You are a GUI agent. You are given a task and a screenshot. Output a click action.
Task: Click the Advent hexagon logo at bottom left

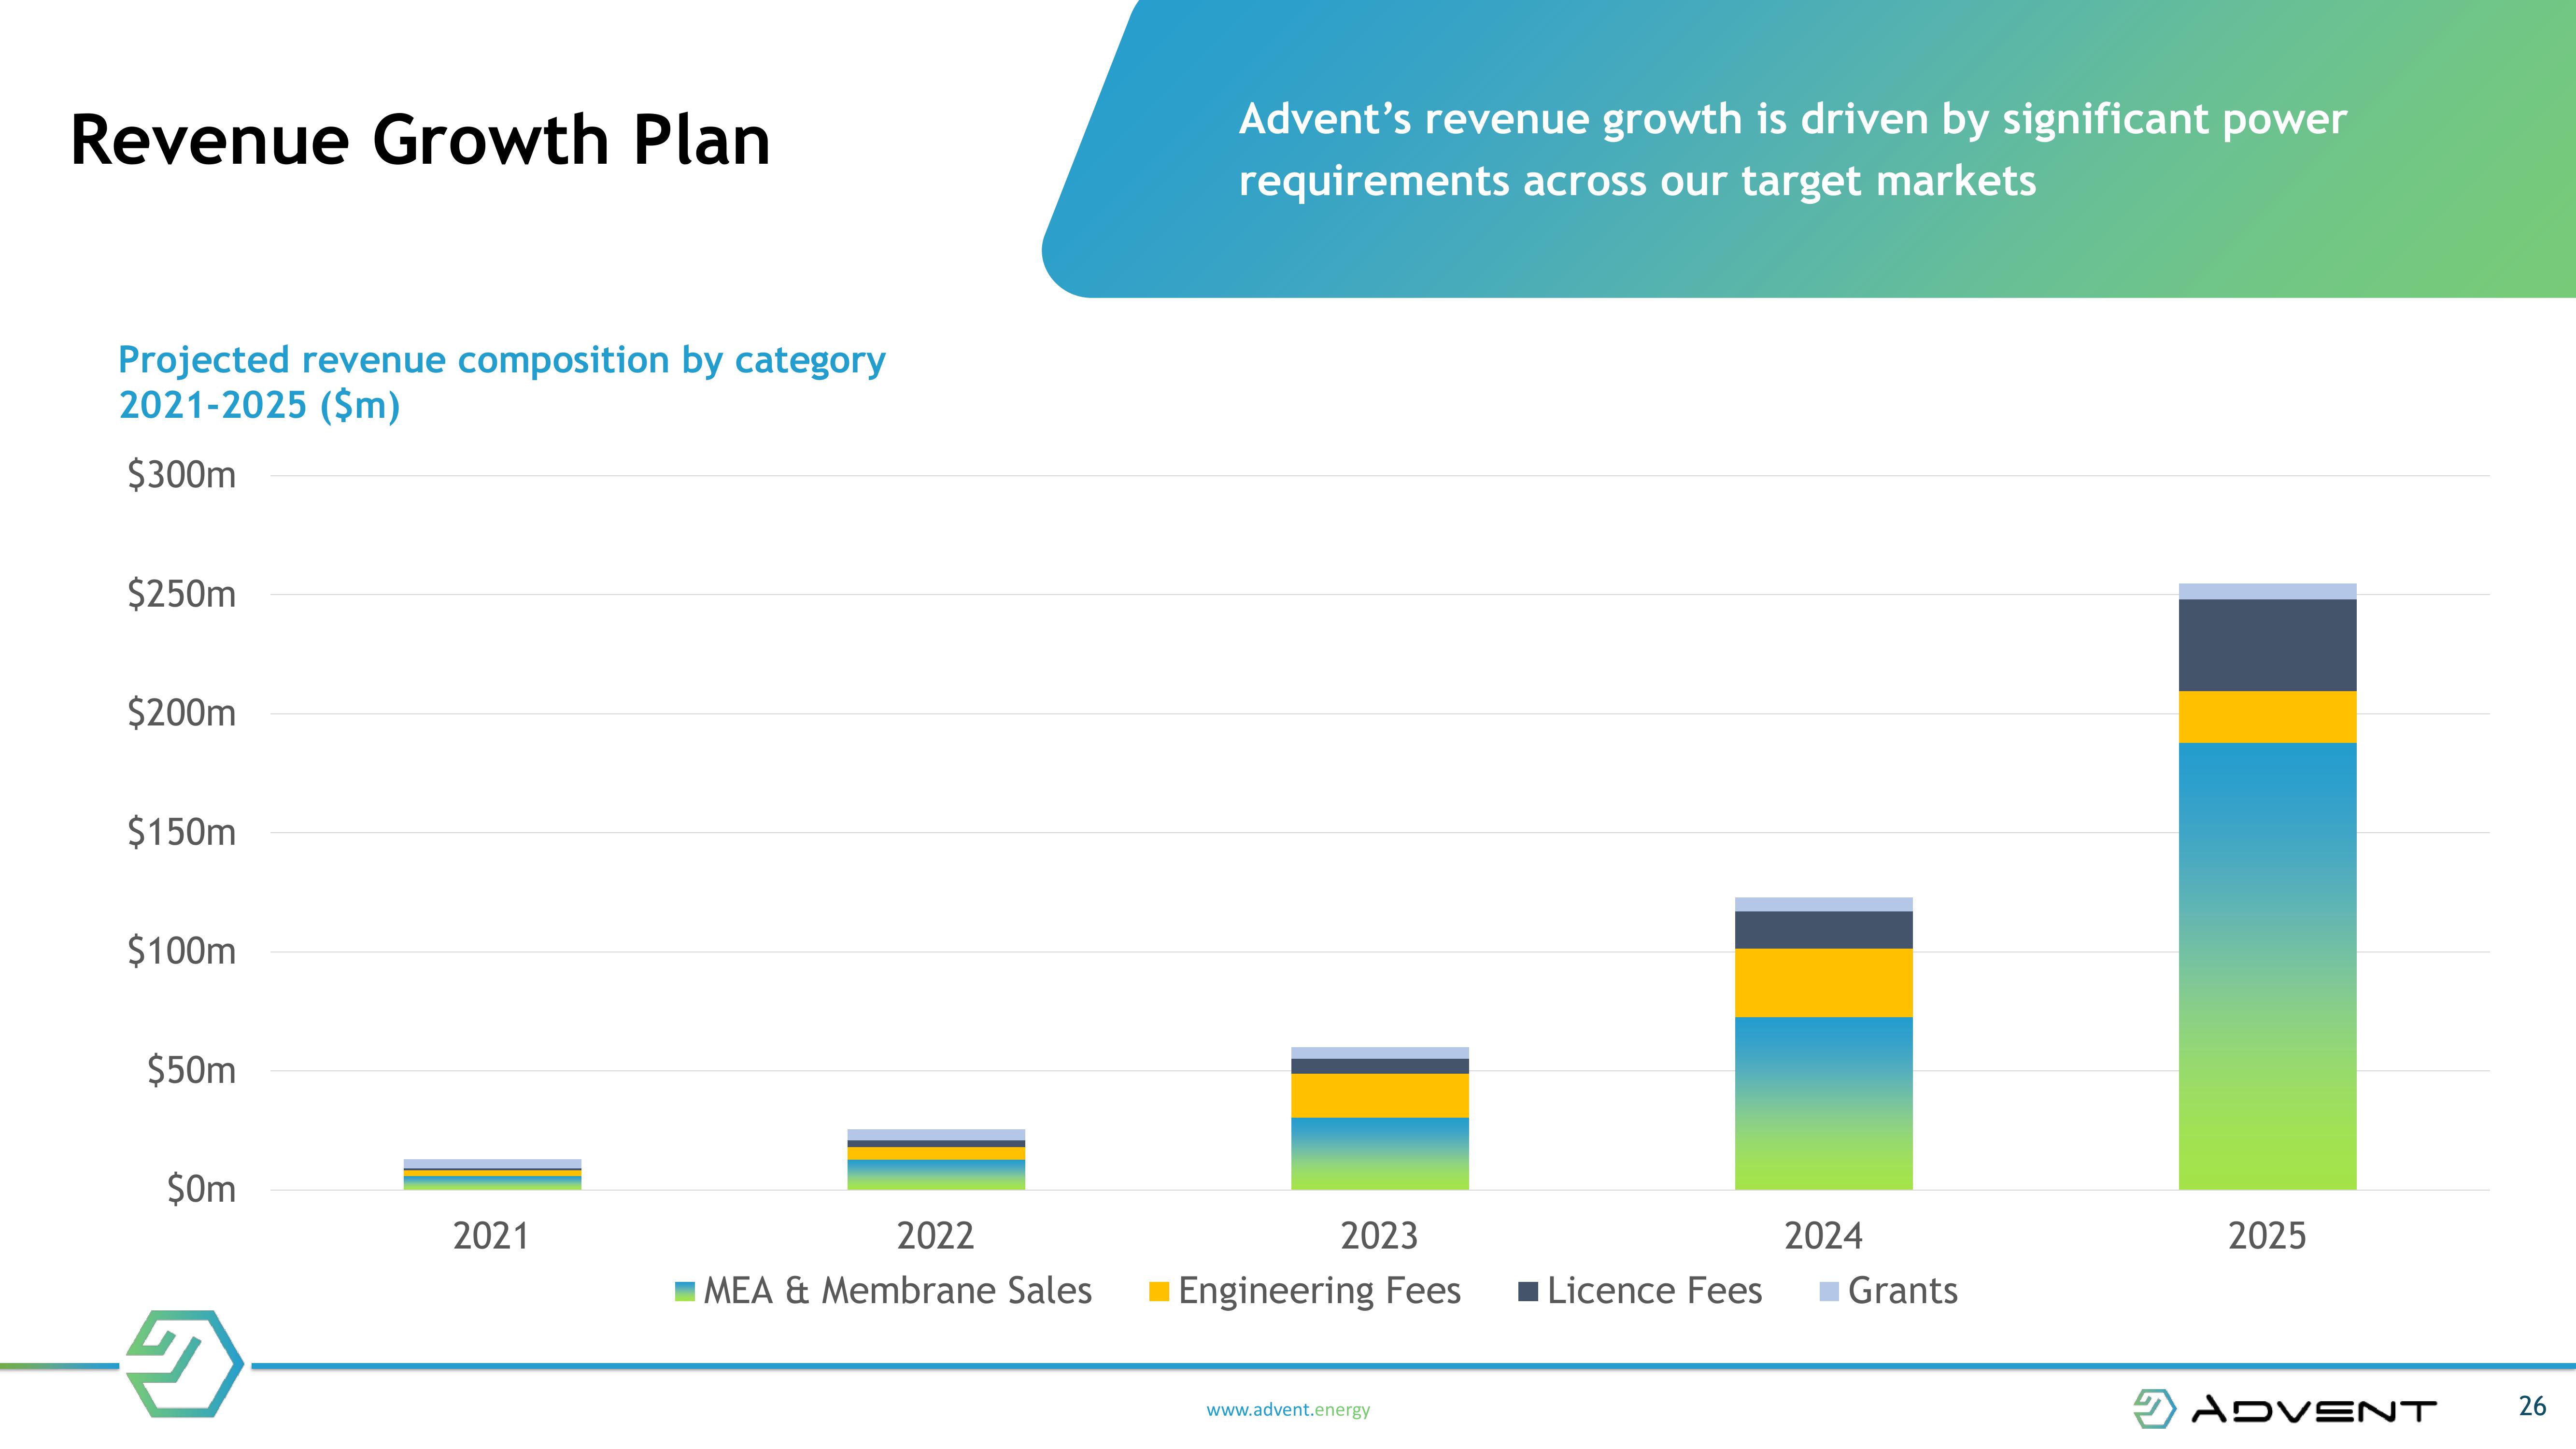click(x=185, y=1363)
